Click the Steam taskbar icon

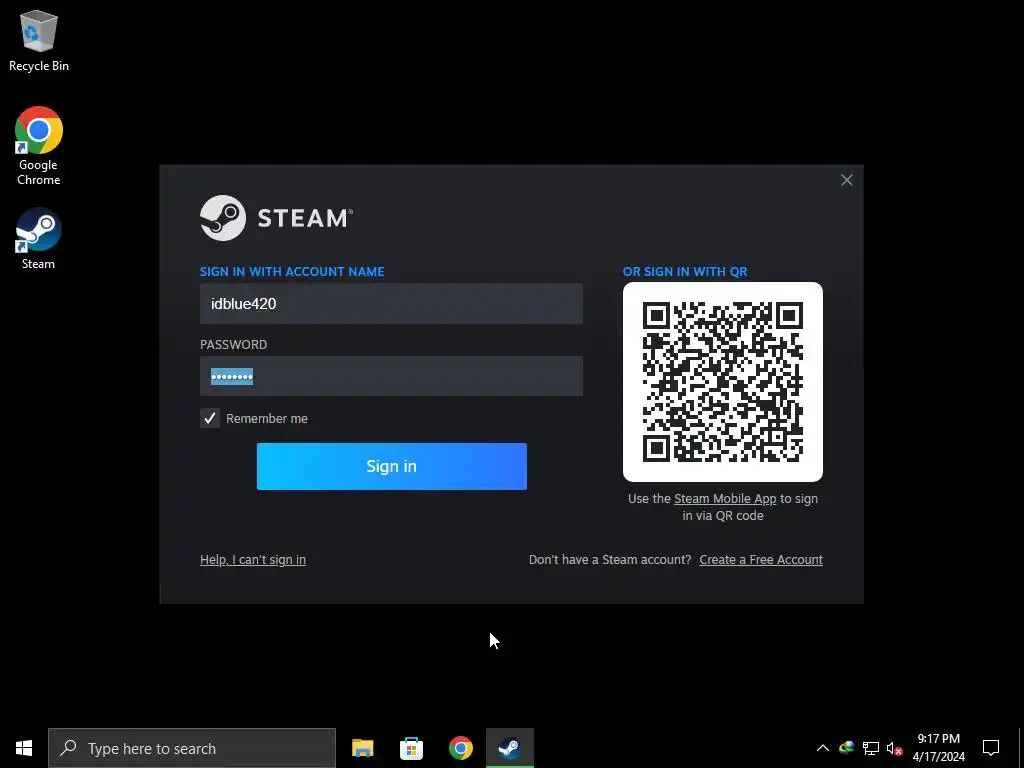[x=510, y=748]
